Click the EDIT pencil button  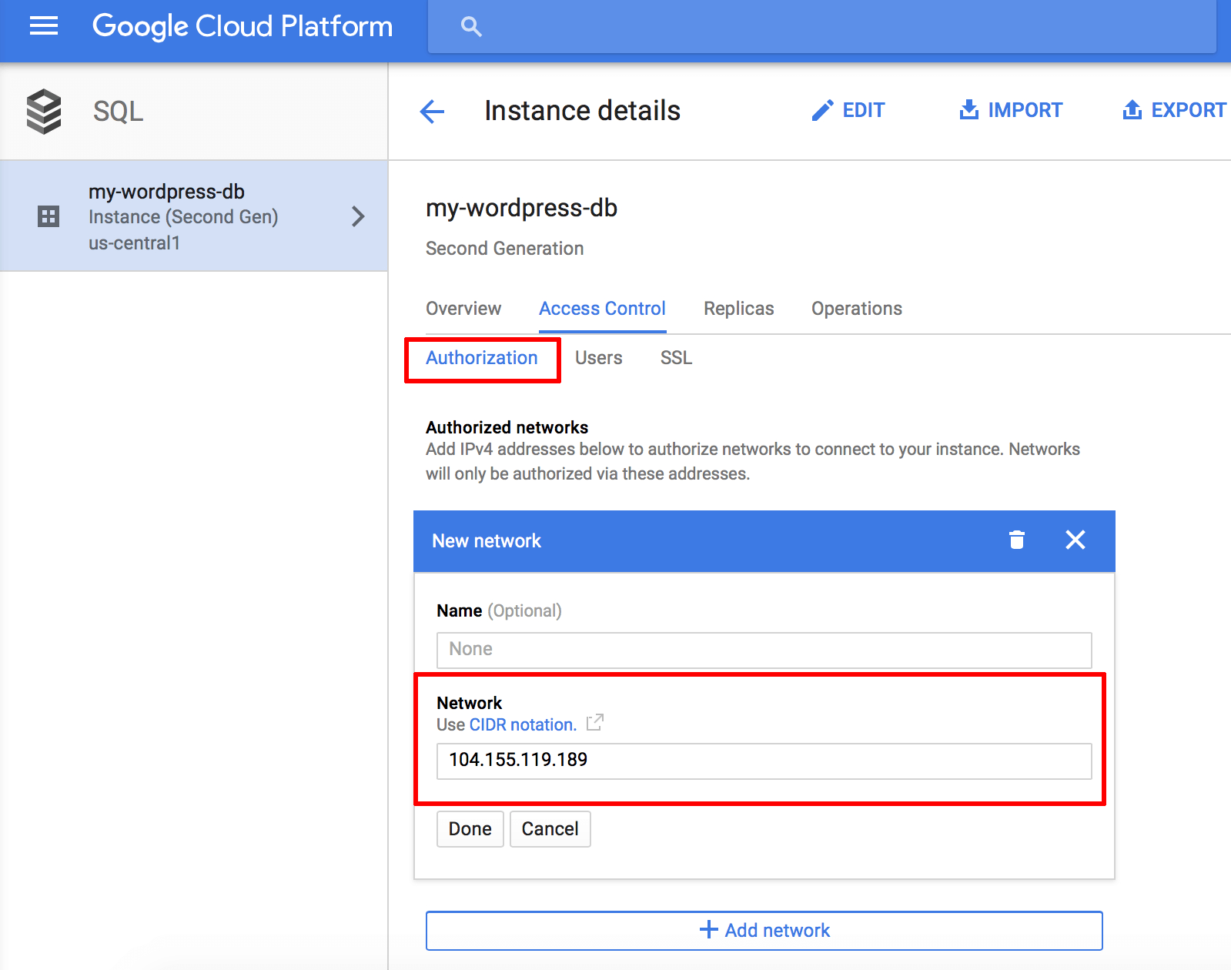[848, 110]
